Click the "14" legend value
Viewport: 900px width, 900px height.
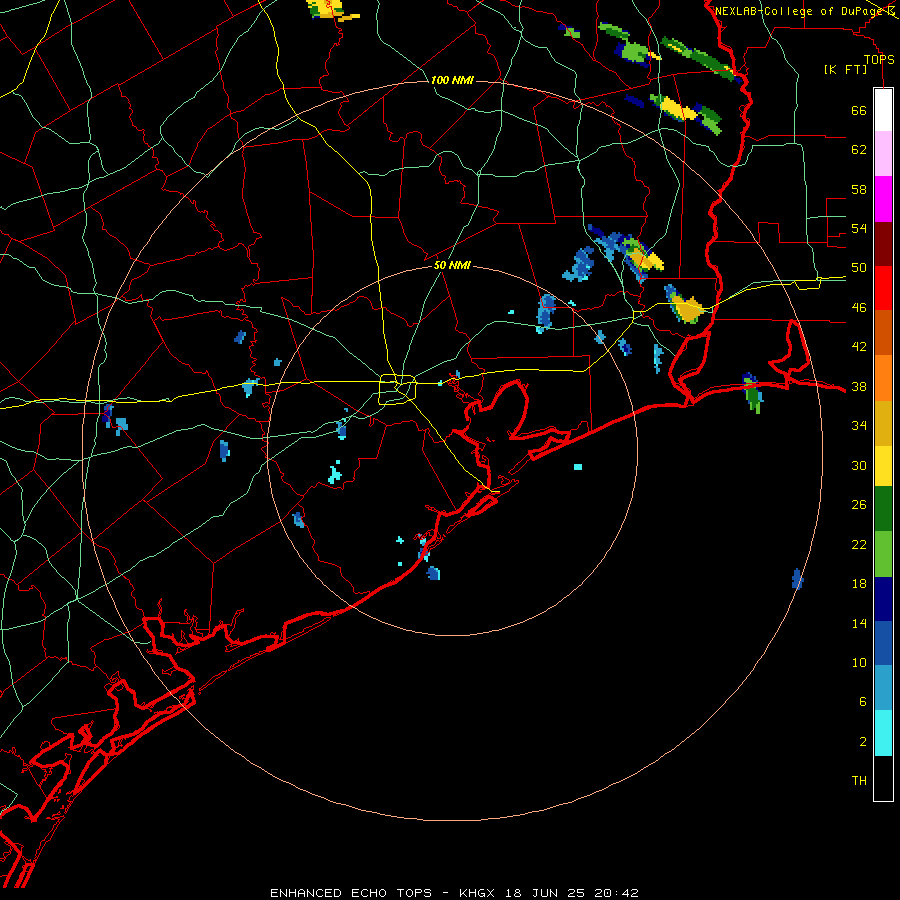859,623
